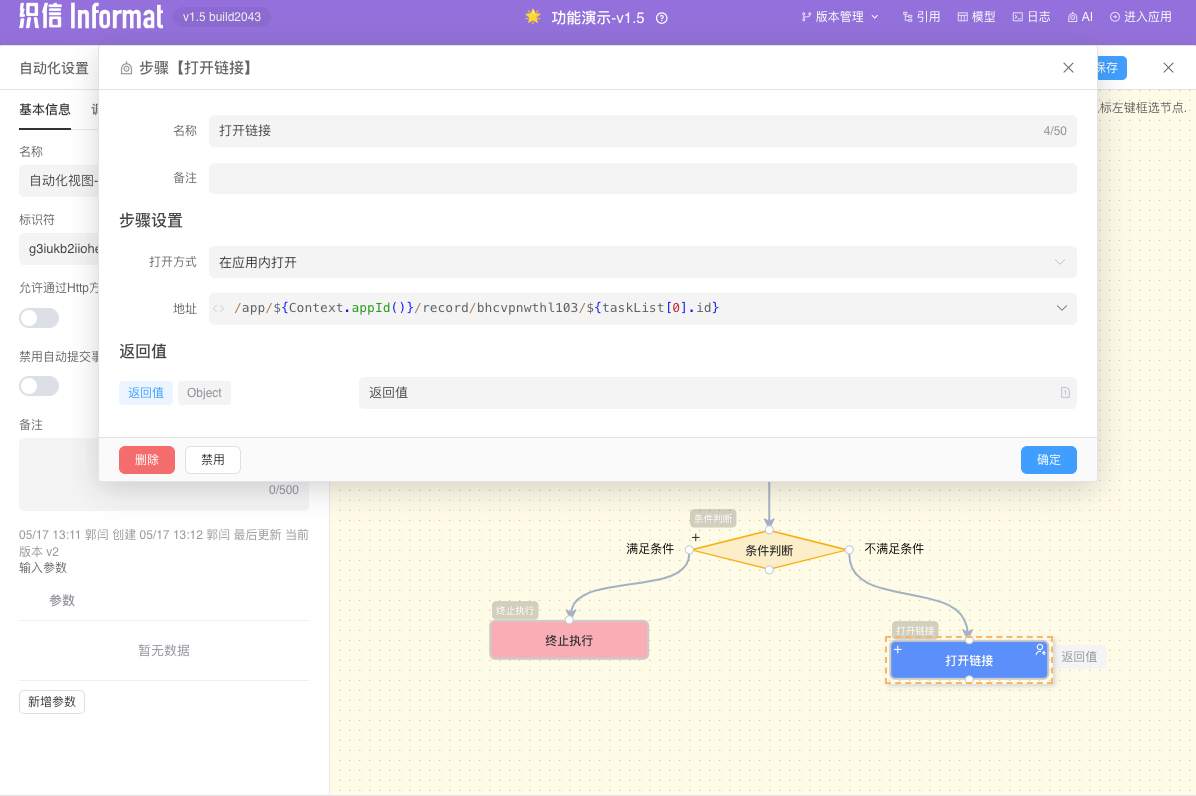Click the red 删除 button
The image size is (1196, 796).
point(147,460)
